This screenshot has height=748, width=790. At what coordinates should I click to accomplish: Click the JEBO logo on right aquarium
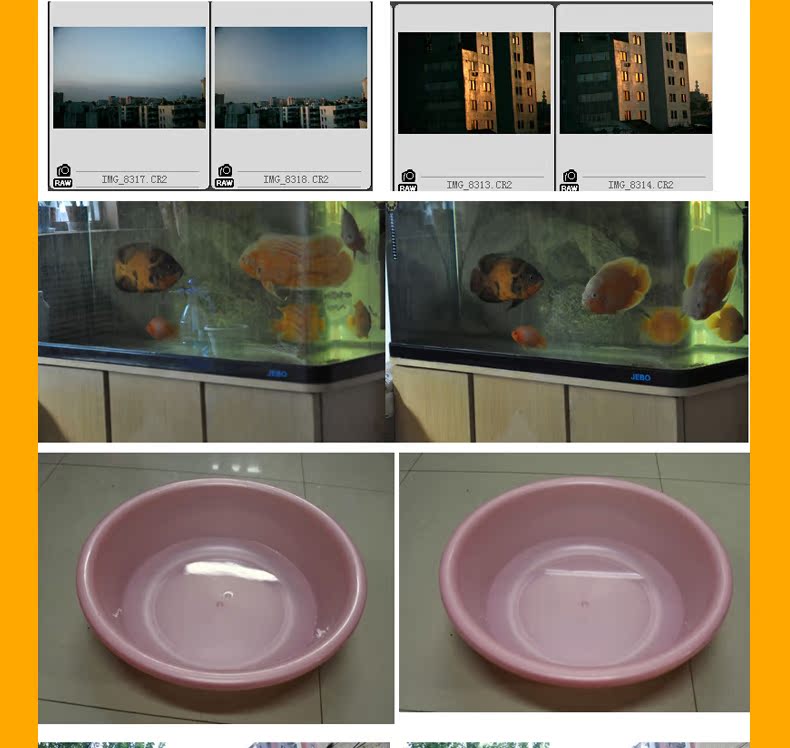click(640, 377)
